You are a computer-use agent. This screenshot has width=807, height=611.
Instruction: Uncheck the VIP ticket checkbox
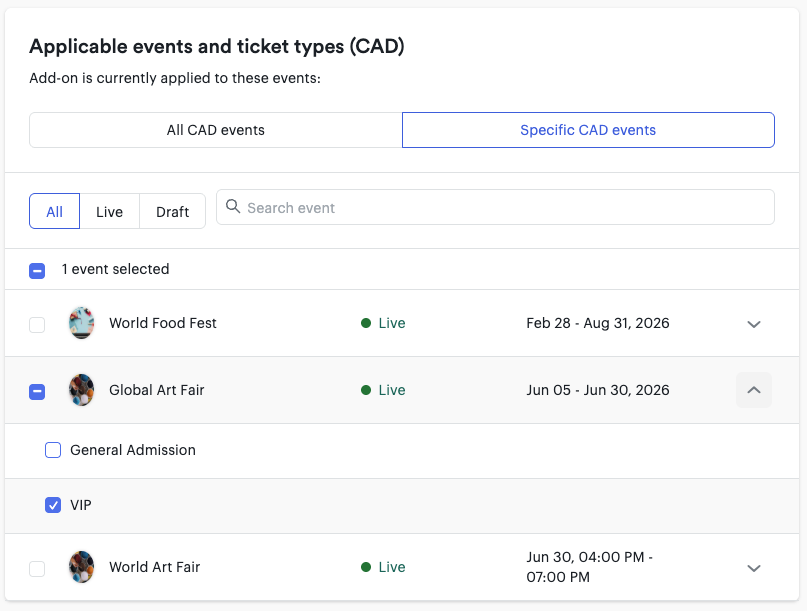53,505
